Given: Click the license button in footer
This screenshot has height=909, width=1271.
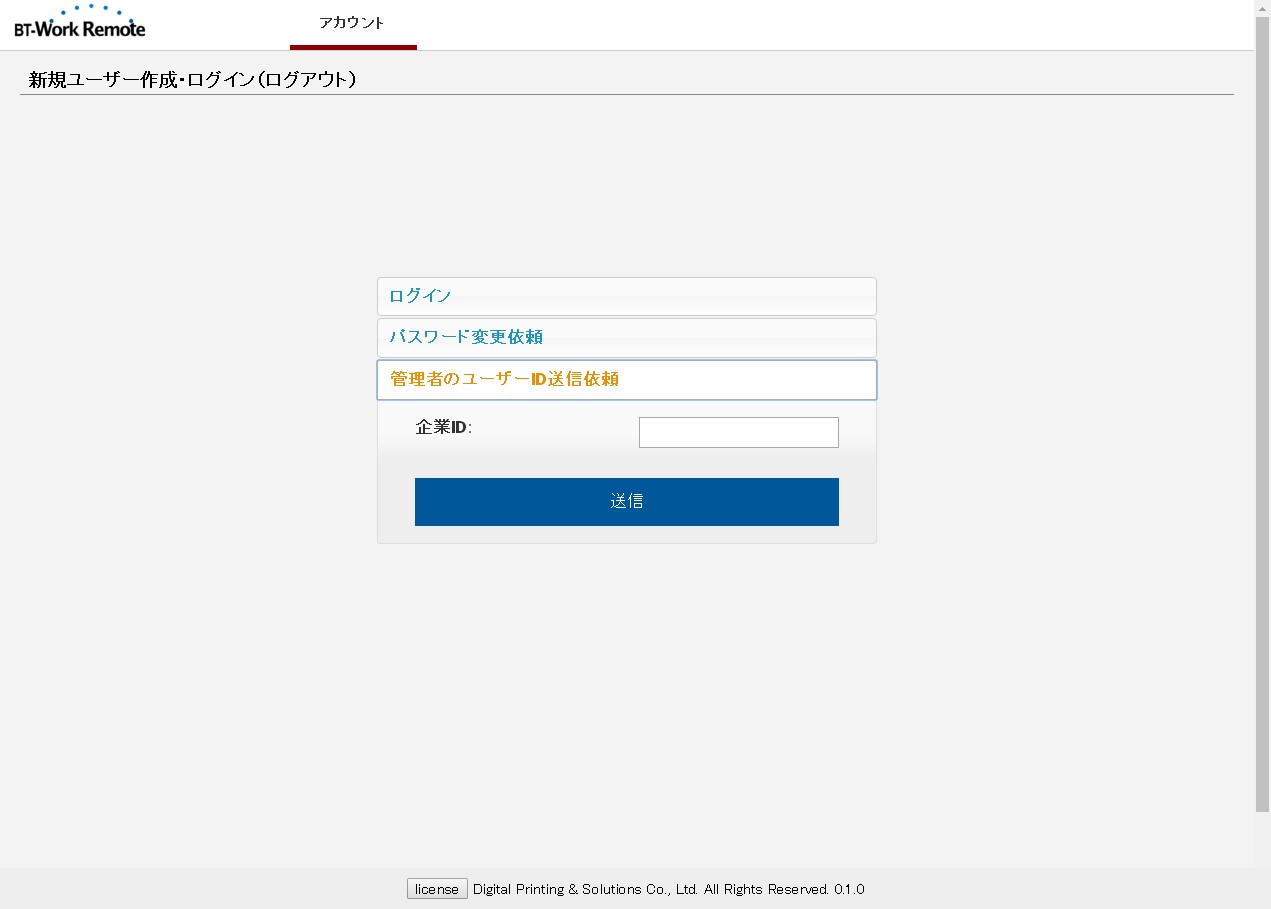Looking at the screenshot, I should click(x=437, y=889).
